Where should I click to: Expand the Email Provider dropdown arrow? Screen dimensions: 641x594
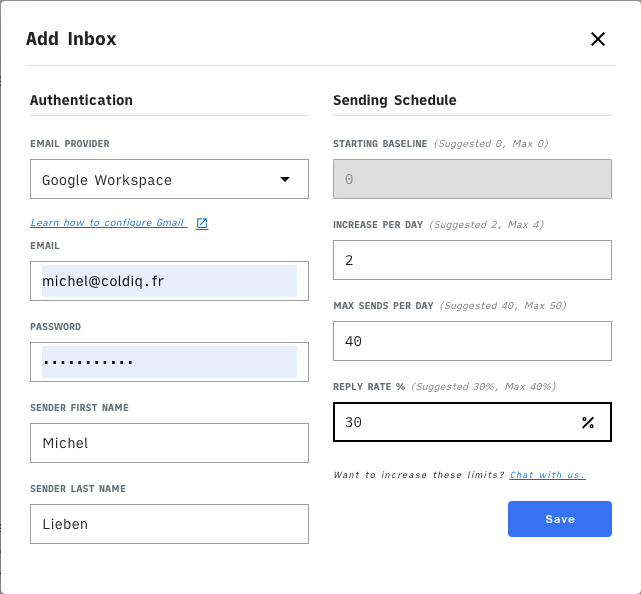point(285,180)
